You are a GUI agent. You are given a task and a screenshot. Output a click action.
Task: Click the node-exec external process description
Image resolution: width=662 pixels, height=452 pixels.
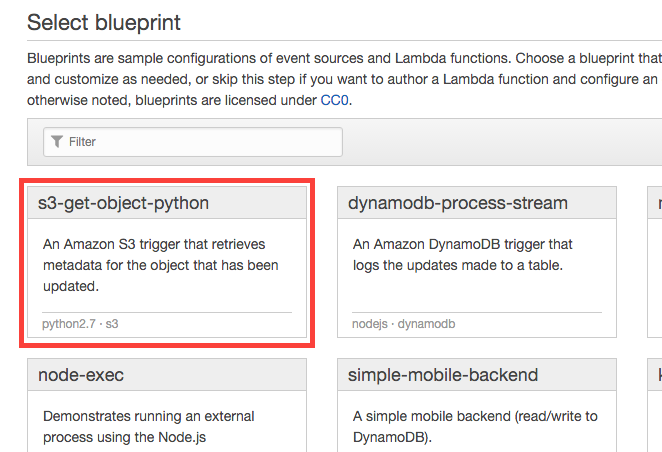pos(148,425)
